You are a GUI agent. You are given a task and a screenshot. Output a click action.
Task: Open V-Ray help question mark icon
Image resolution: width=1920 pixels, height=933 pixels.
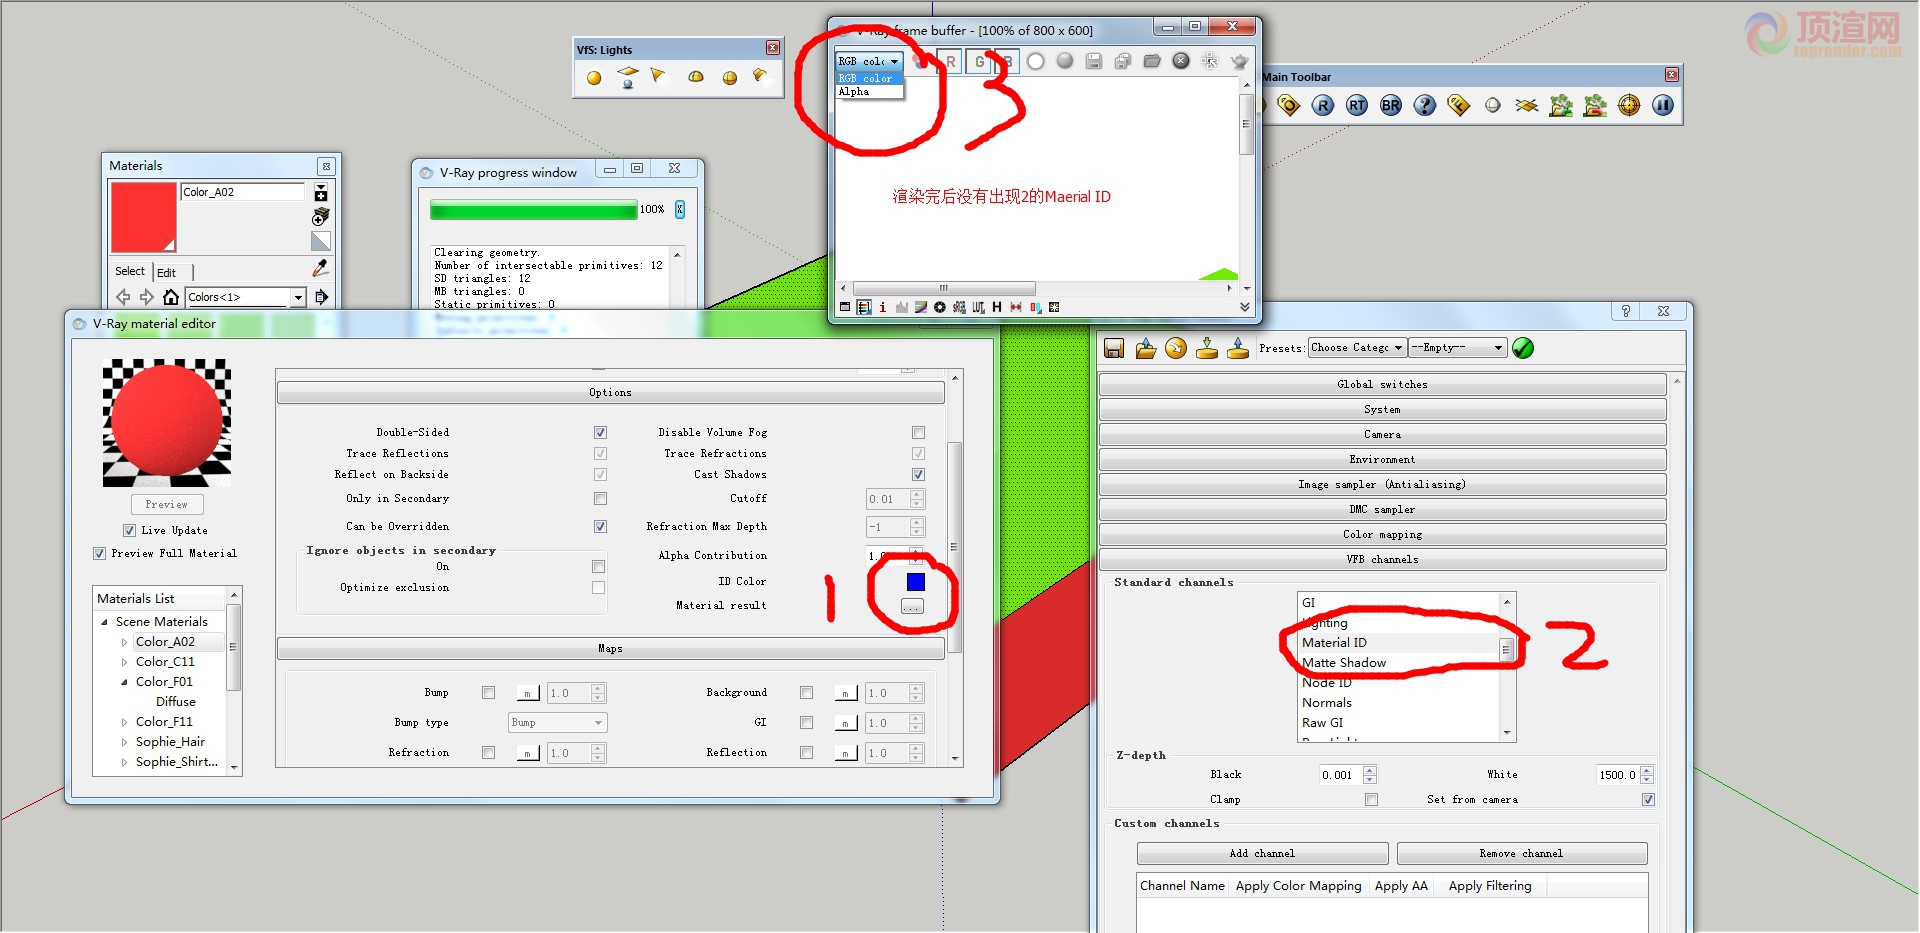point(1425,105)
